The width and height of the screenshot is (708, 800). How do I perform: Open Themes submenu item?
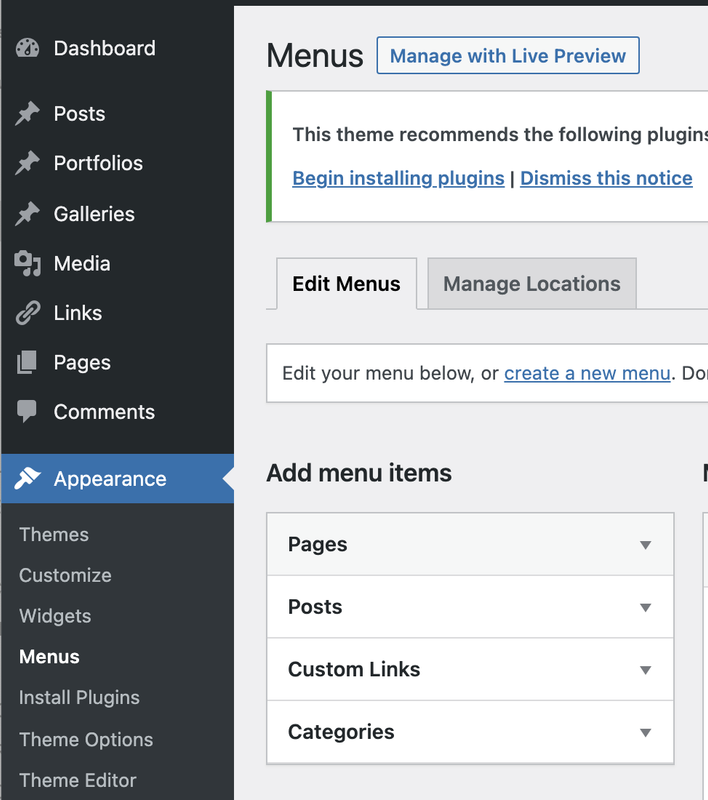click(54, 535)
